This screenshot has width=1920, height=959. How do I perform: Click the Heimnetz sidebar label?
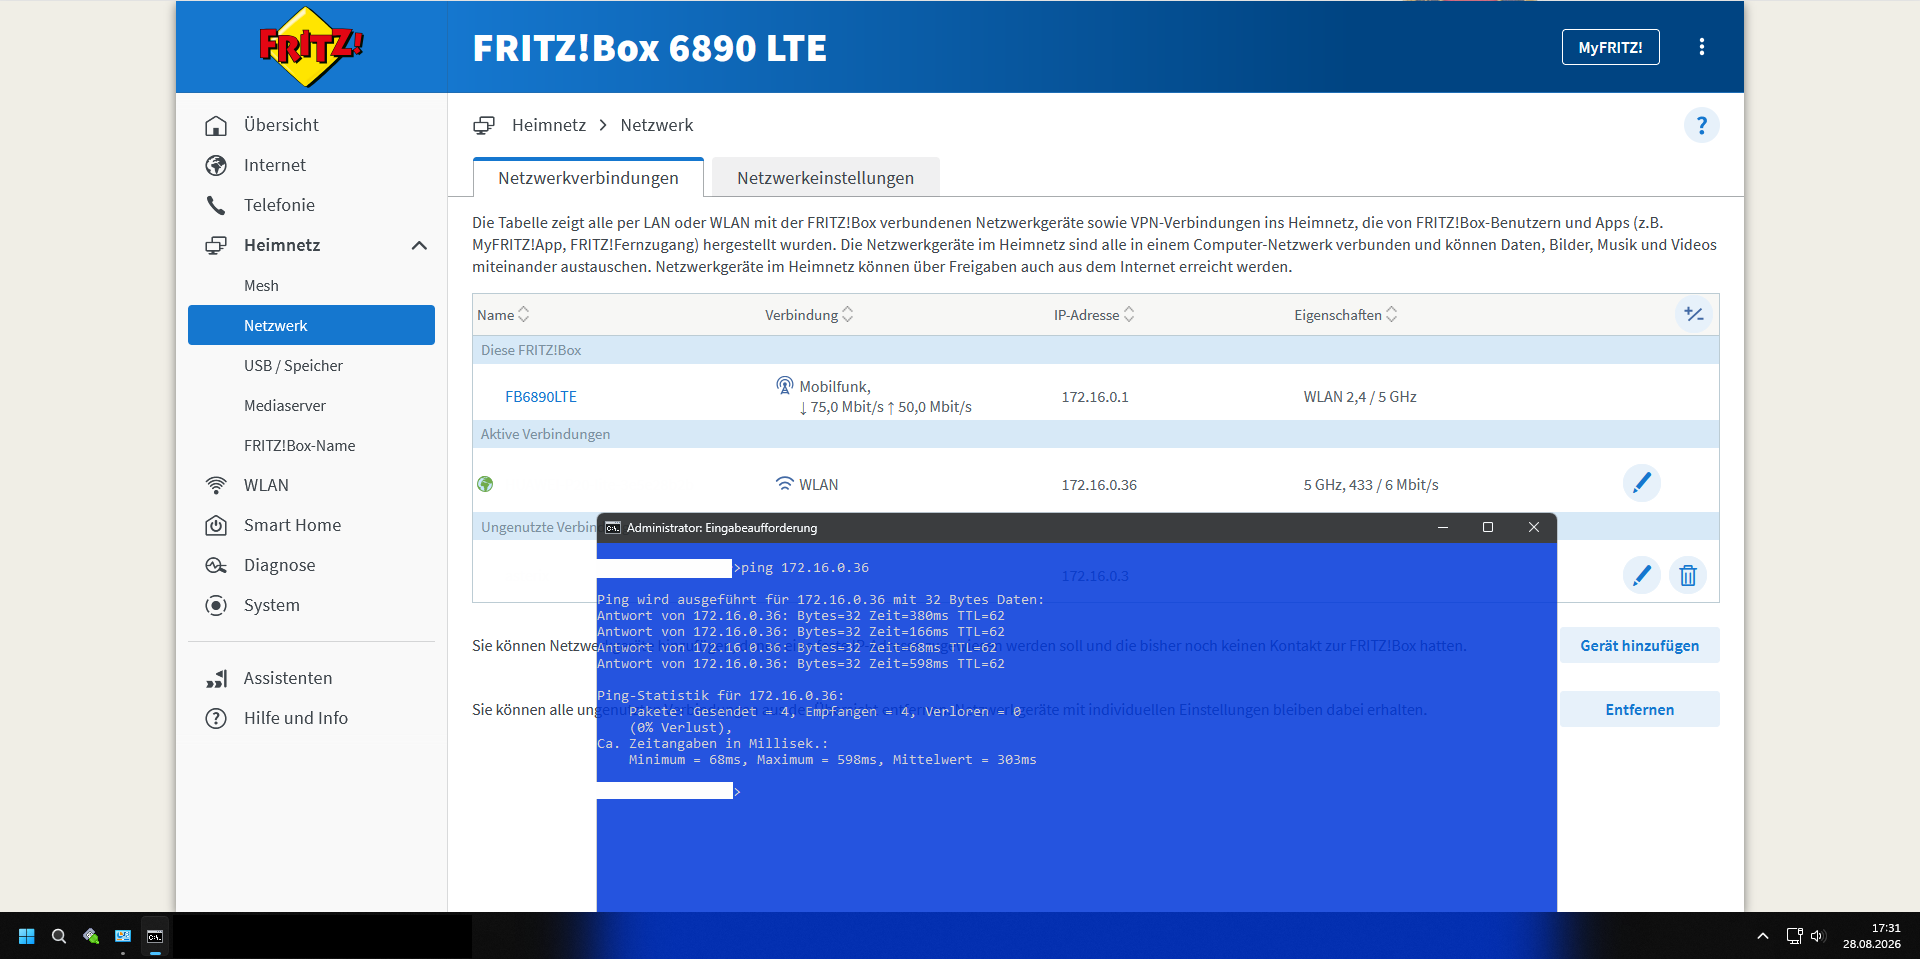coord(282,245)
